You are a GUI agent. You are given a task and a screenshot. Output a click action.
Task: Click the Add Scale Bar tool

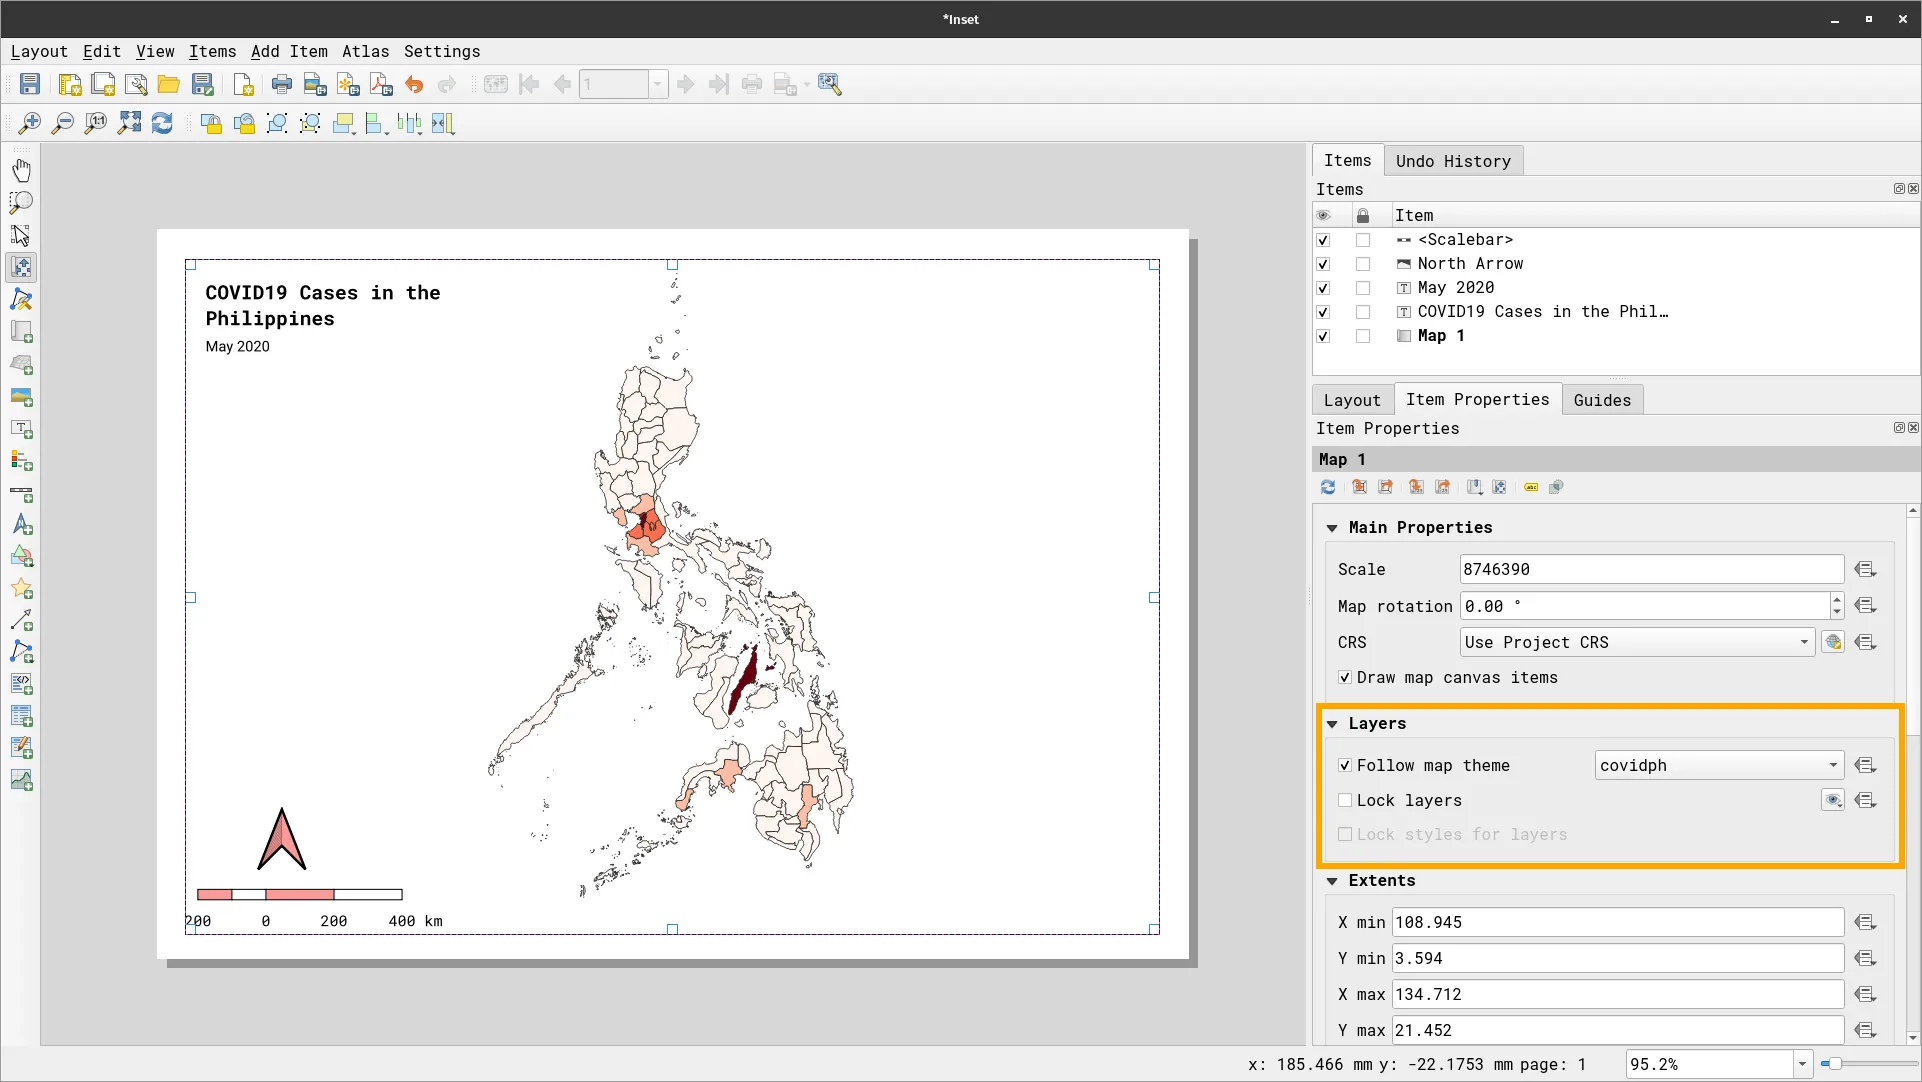point(21,494)
